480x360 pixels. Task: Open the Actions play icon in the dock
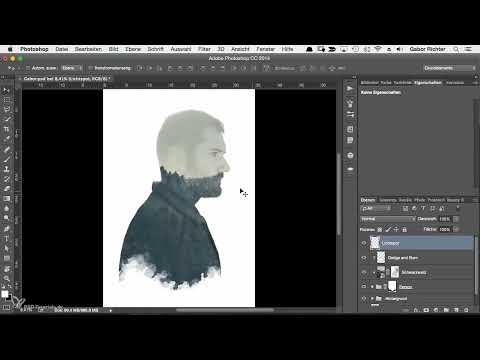click(x=350, y=89)
